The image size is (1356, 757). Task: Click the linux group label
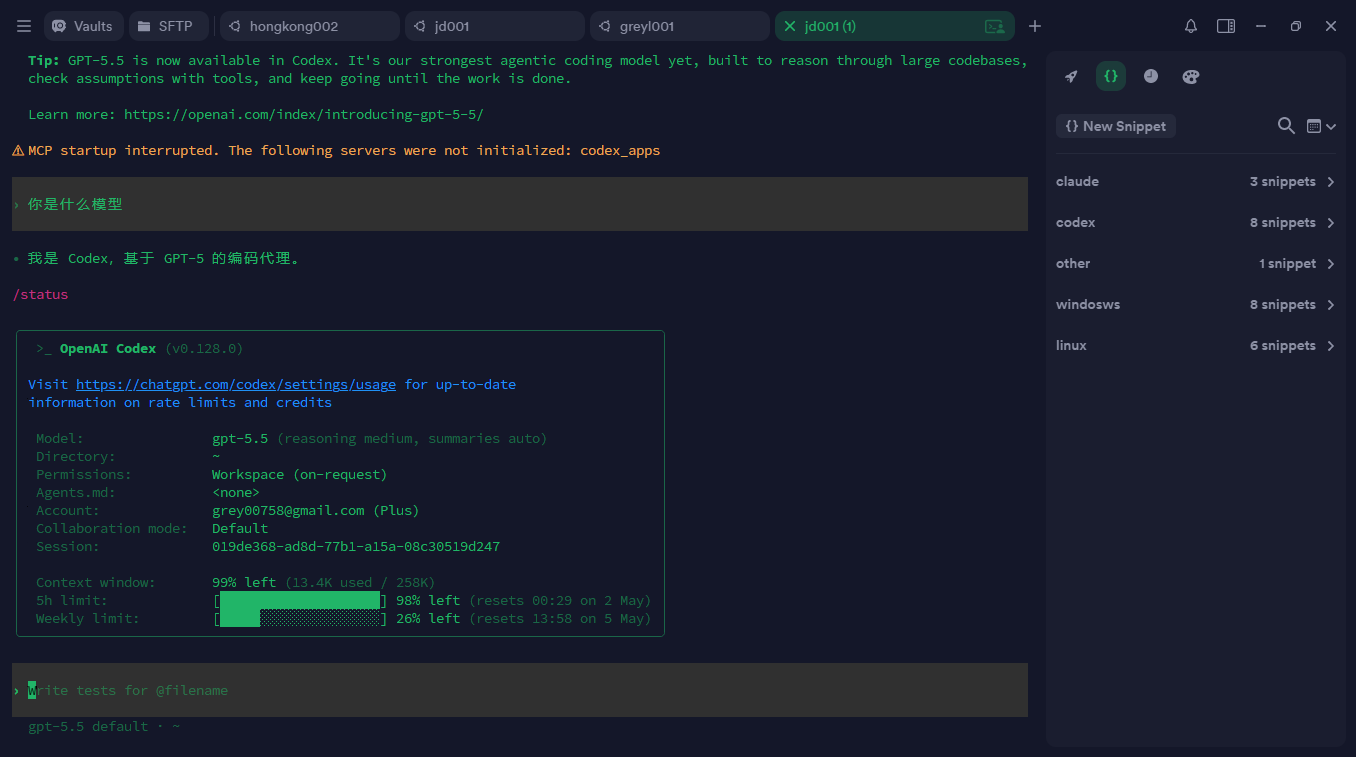(1071, 346)
